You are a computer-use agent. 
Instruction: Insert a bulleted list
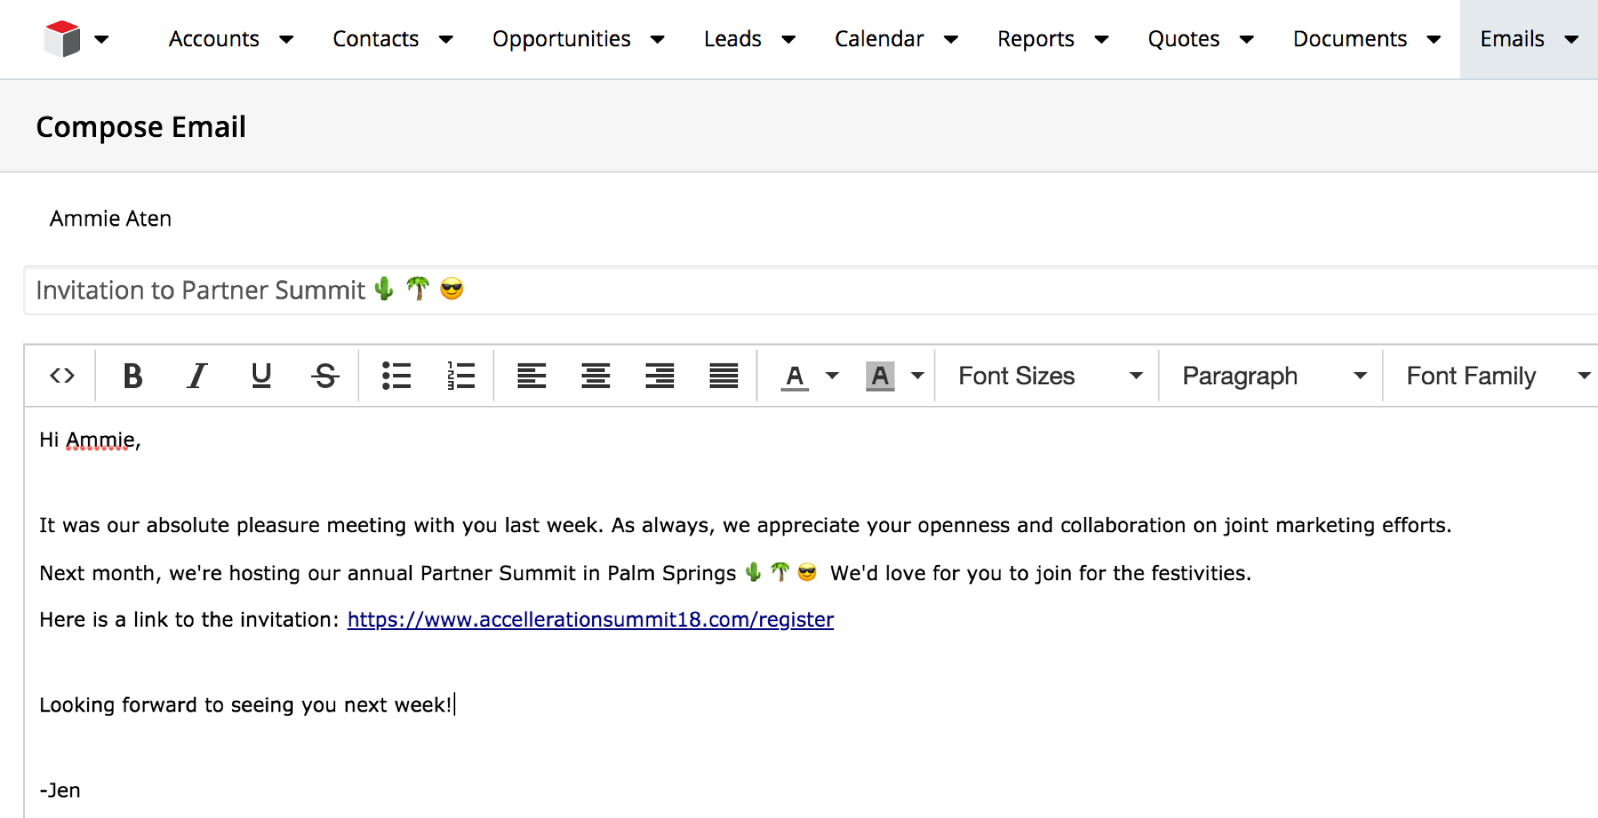pyautogui.click(x=396, y=376)
